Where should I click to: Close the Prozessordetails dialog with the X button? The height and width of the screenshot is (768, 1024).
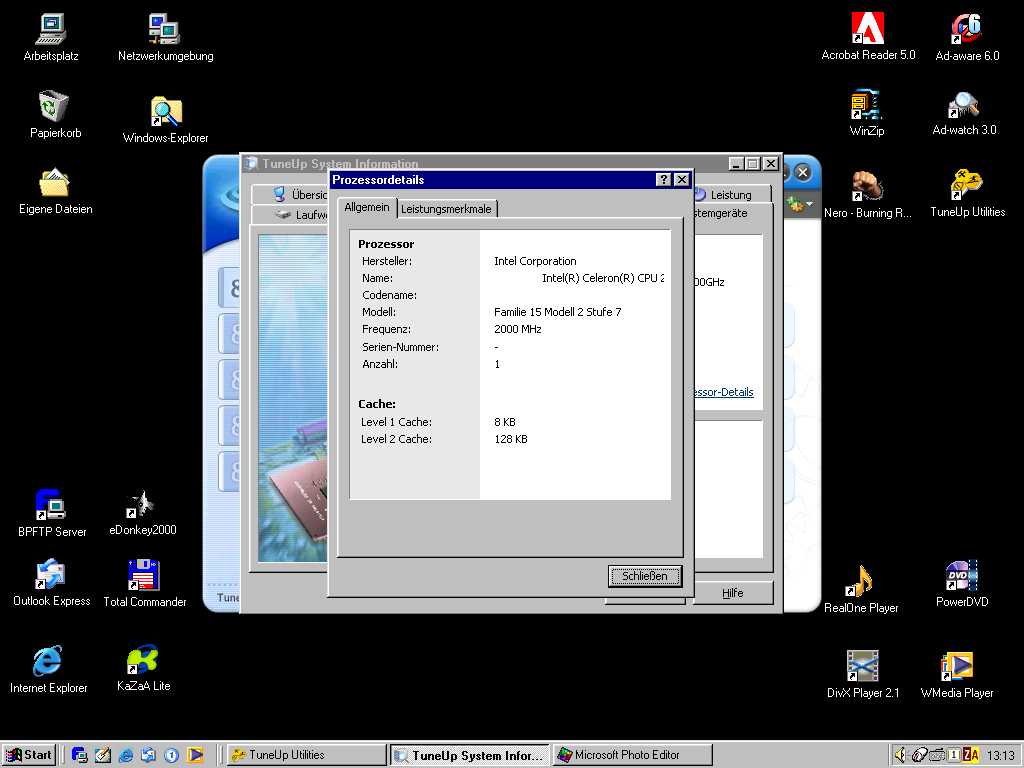pyautogui.click(x=682, y=180)
